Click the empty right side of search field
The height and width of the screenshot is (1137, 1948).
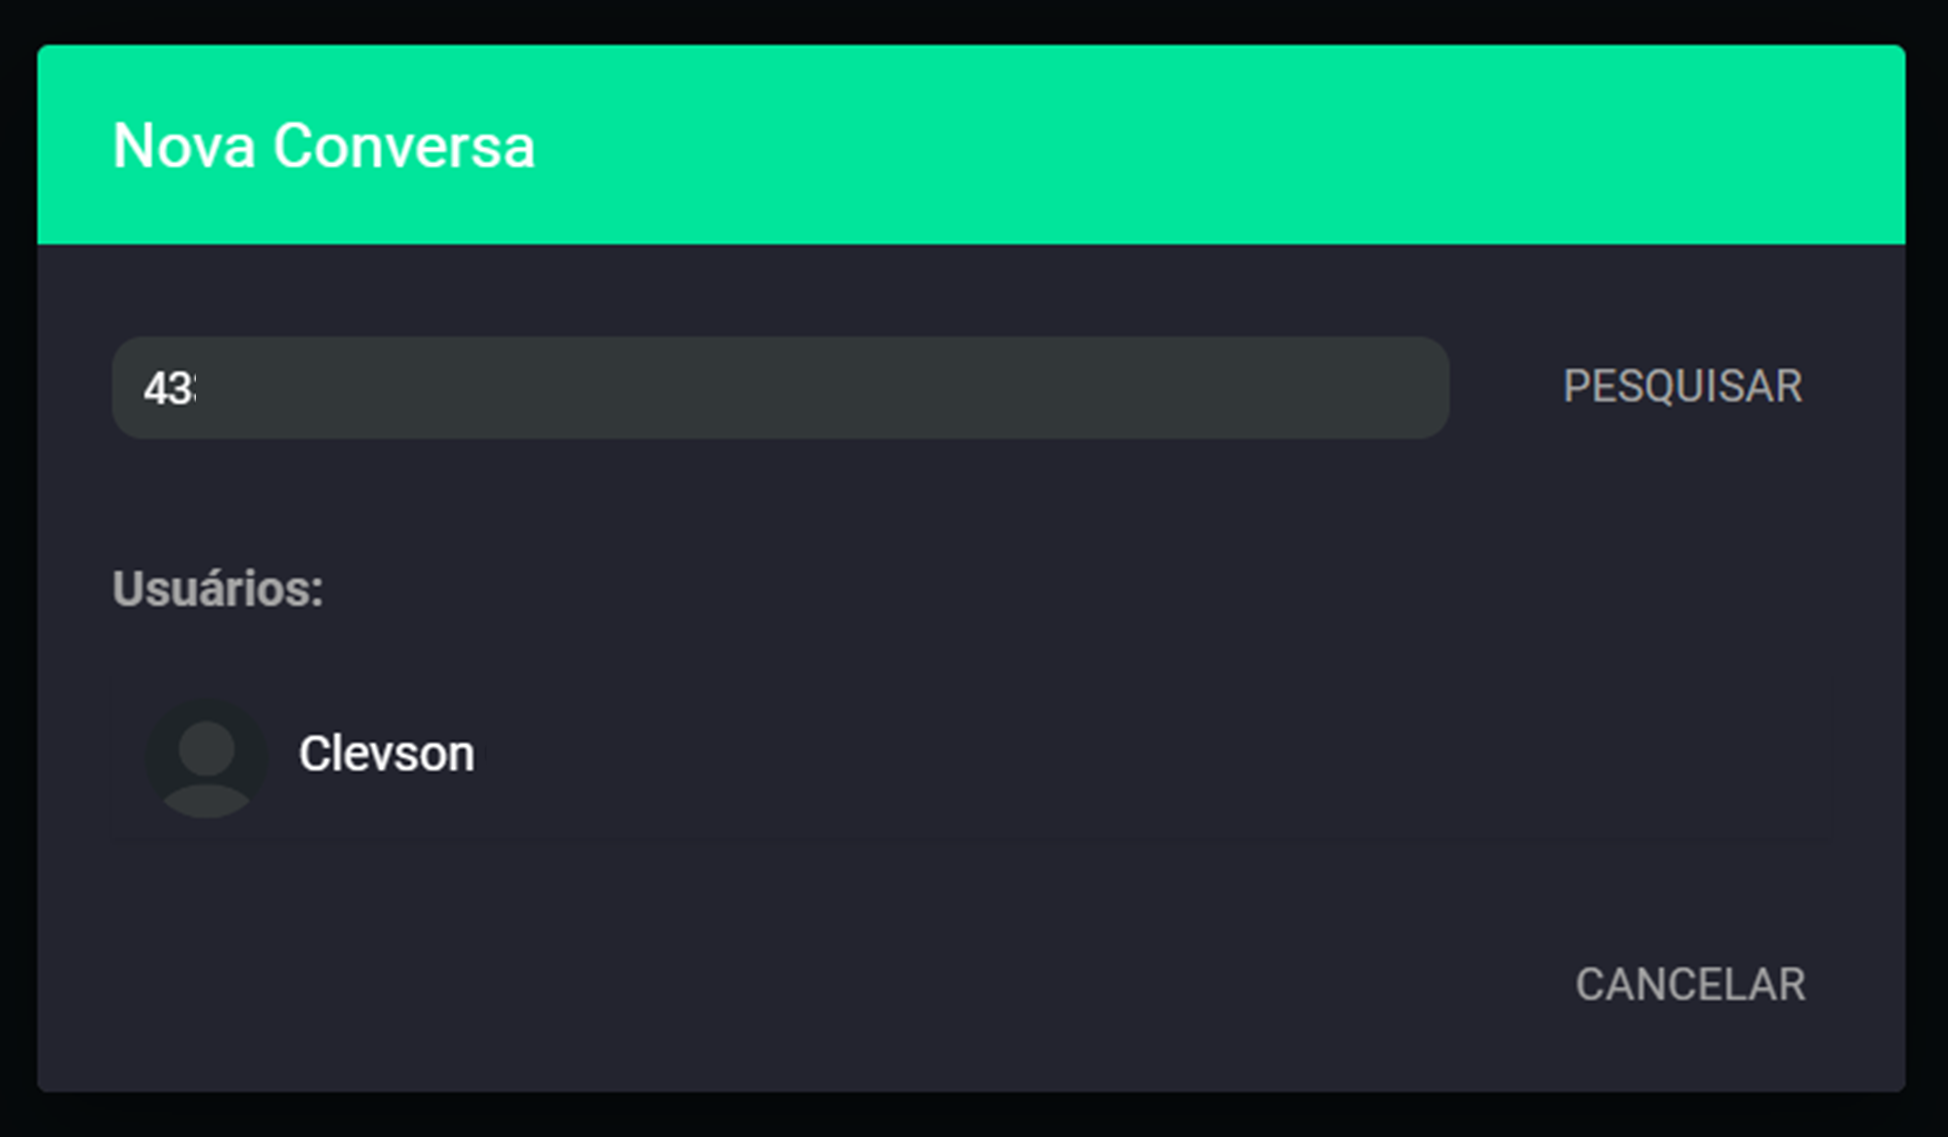pyautogui.click(x=1000, y=388)
